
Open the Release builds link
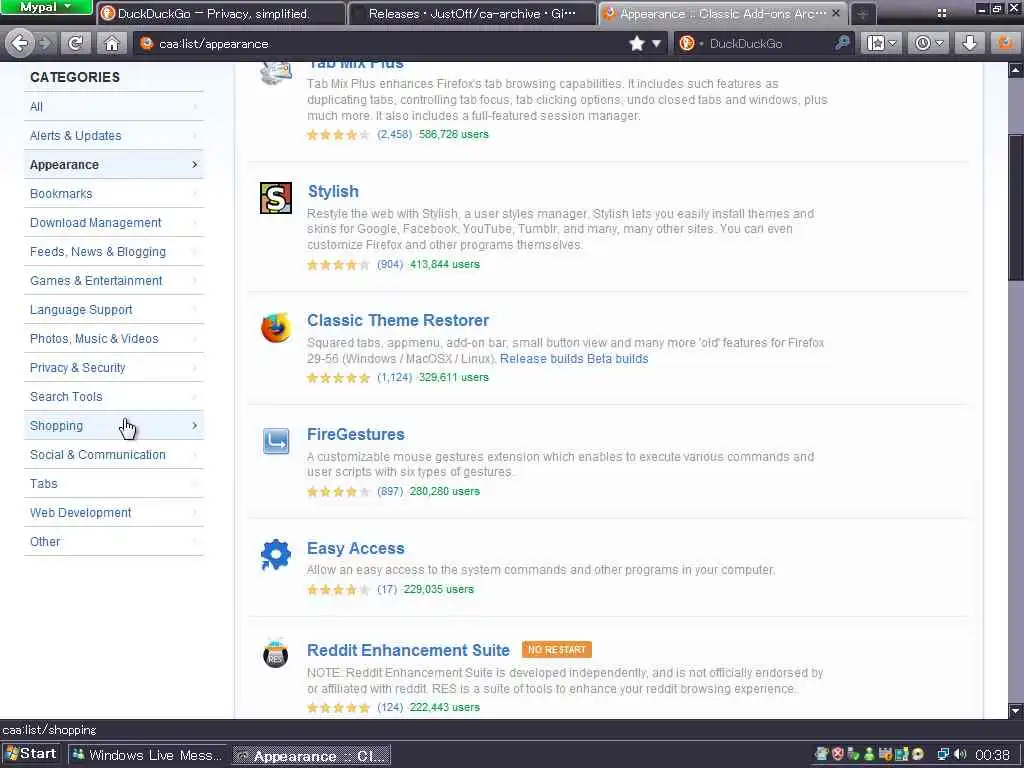pyautogui.click(x=541, y=359)
